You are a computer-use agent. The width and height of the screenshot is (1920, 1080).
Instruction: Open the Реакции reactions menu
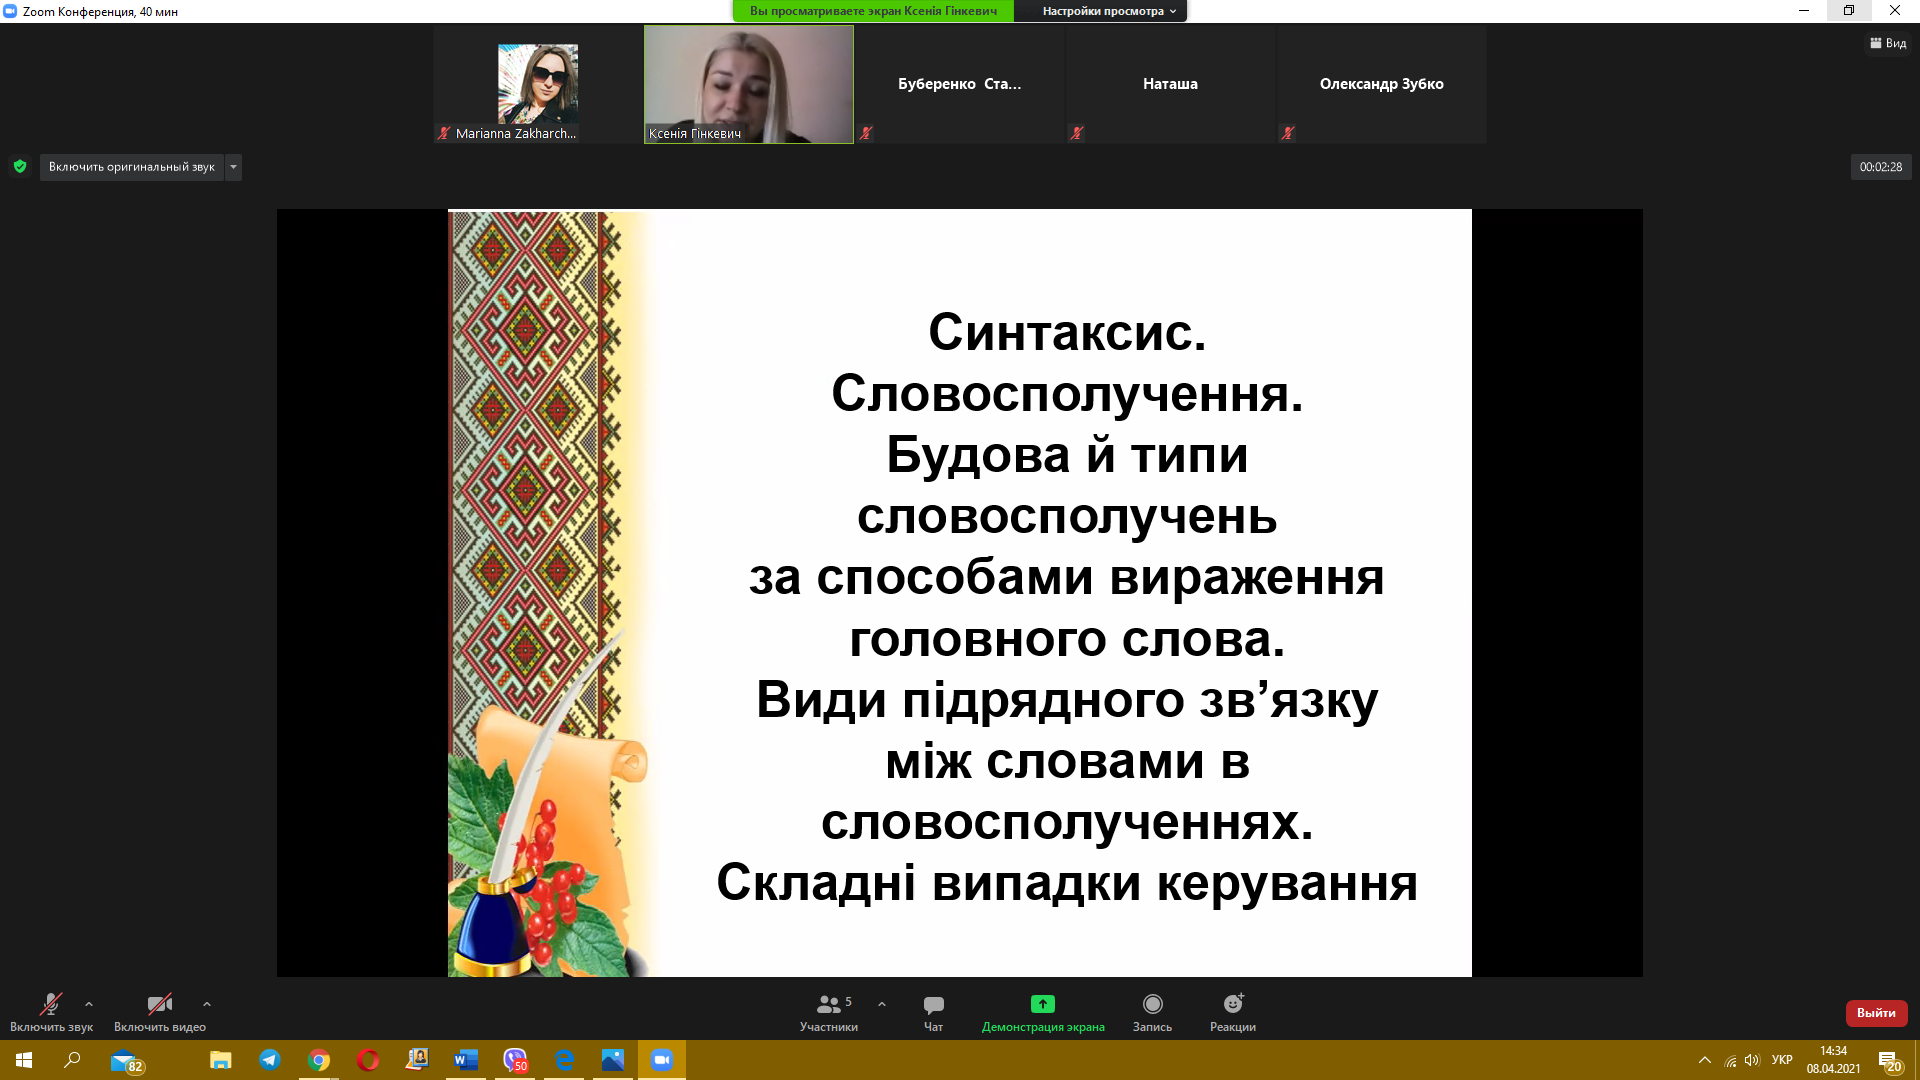point(1232,1012)
